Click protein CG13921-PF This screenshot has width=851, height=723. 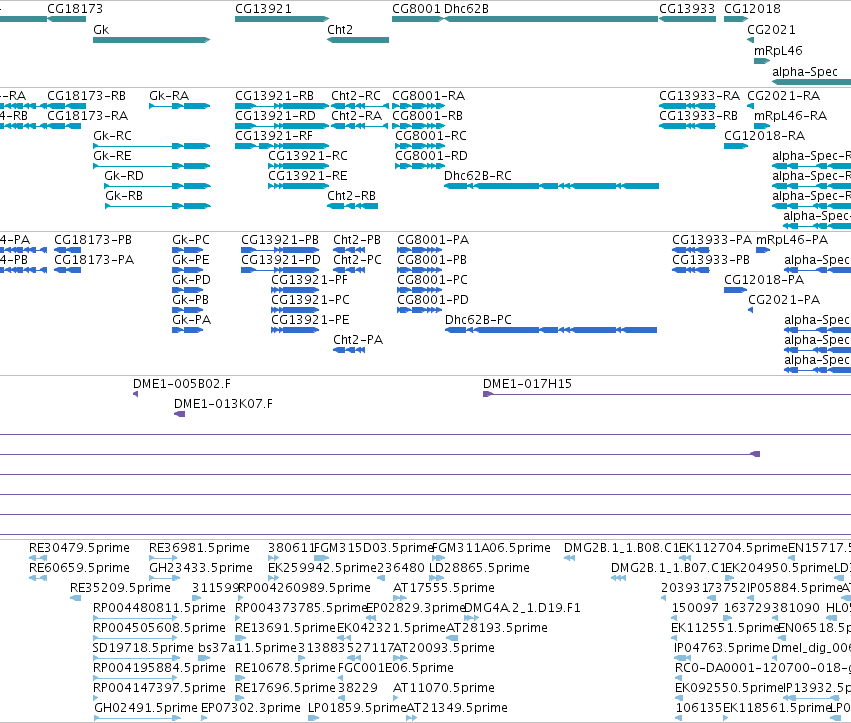pyautogui.click(x=295, y=290)
